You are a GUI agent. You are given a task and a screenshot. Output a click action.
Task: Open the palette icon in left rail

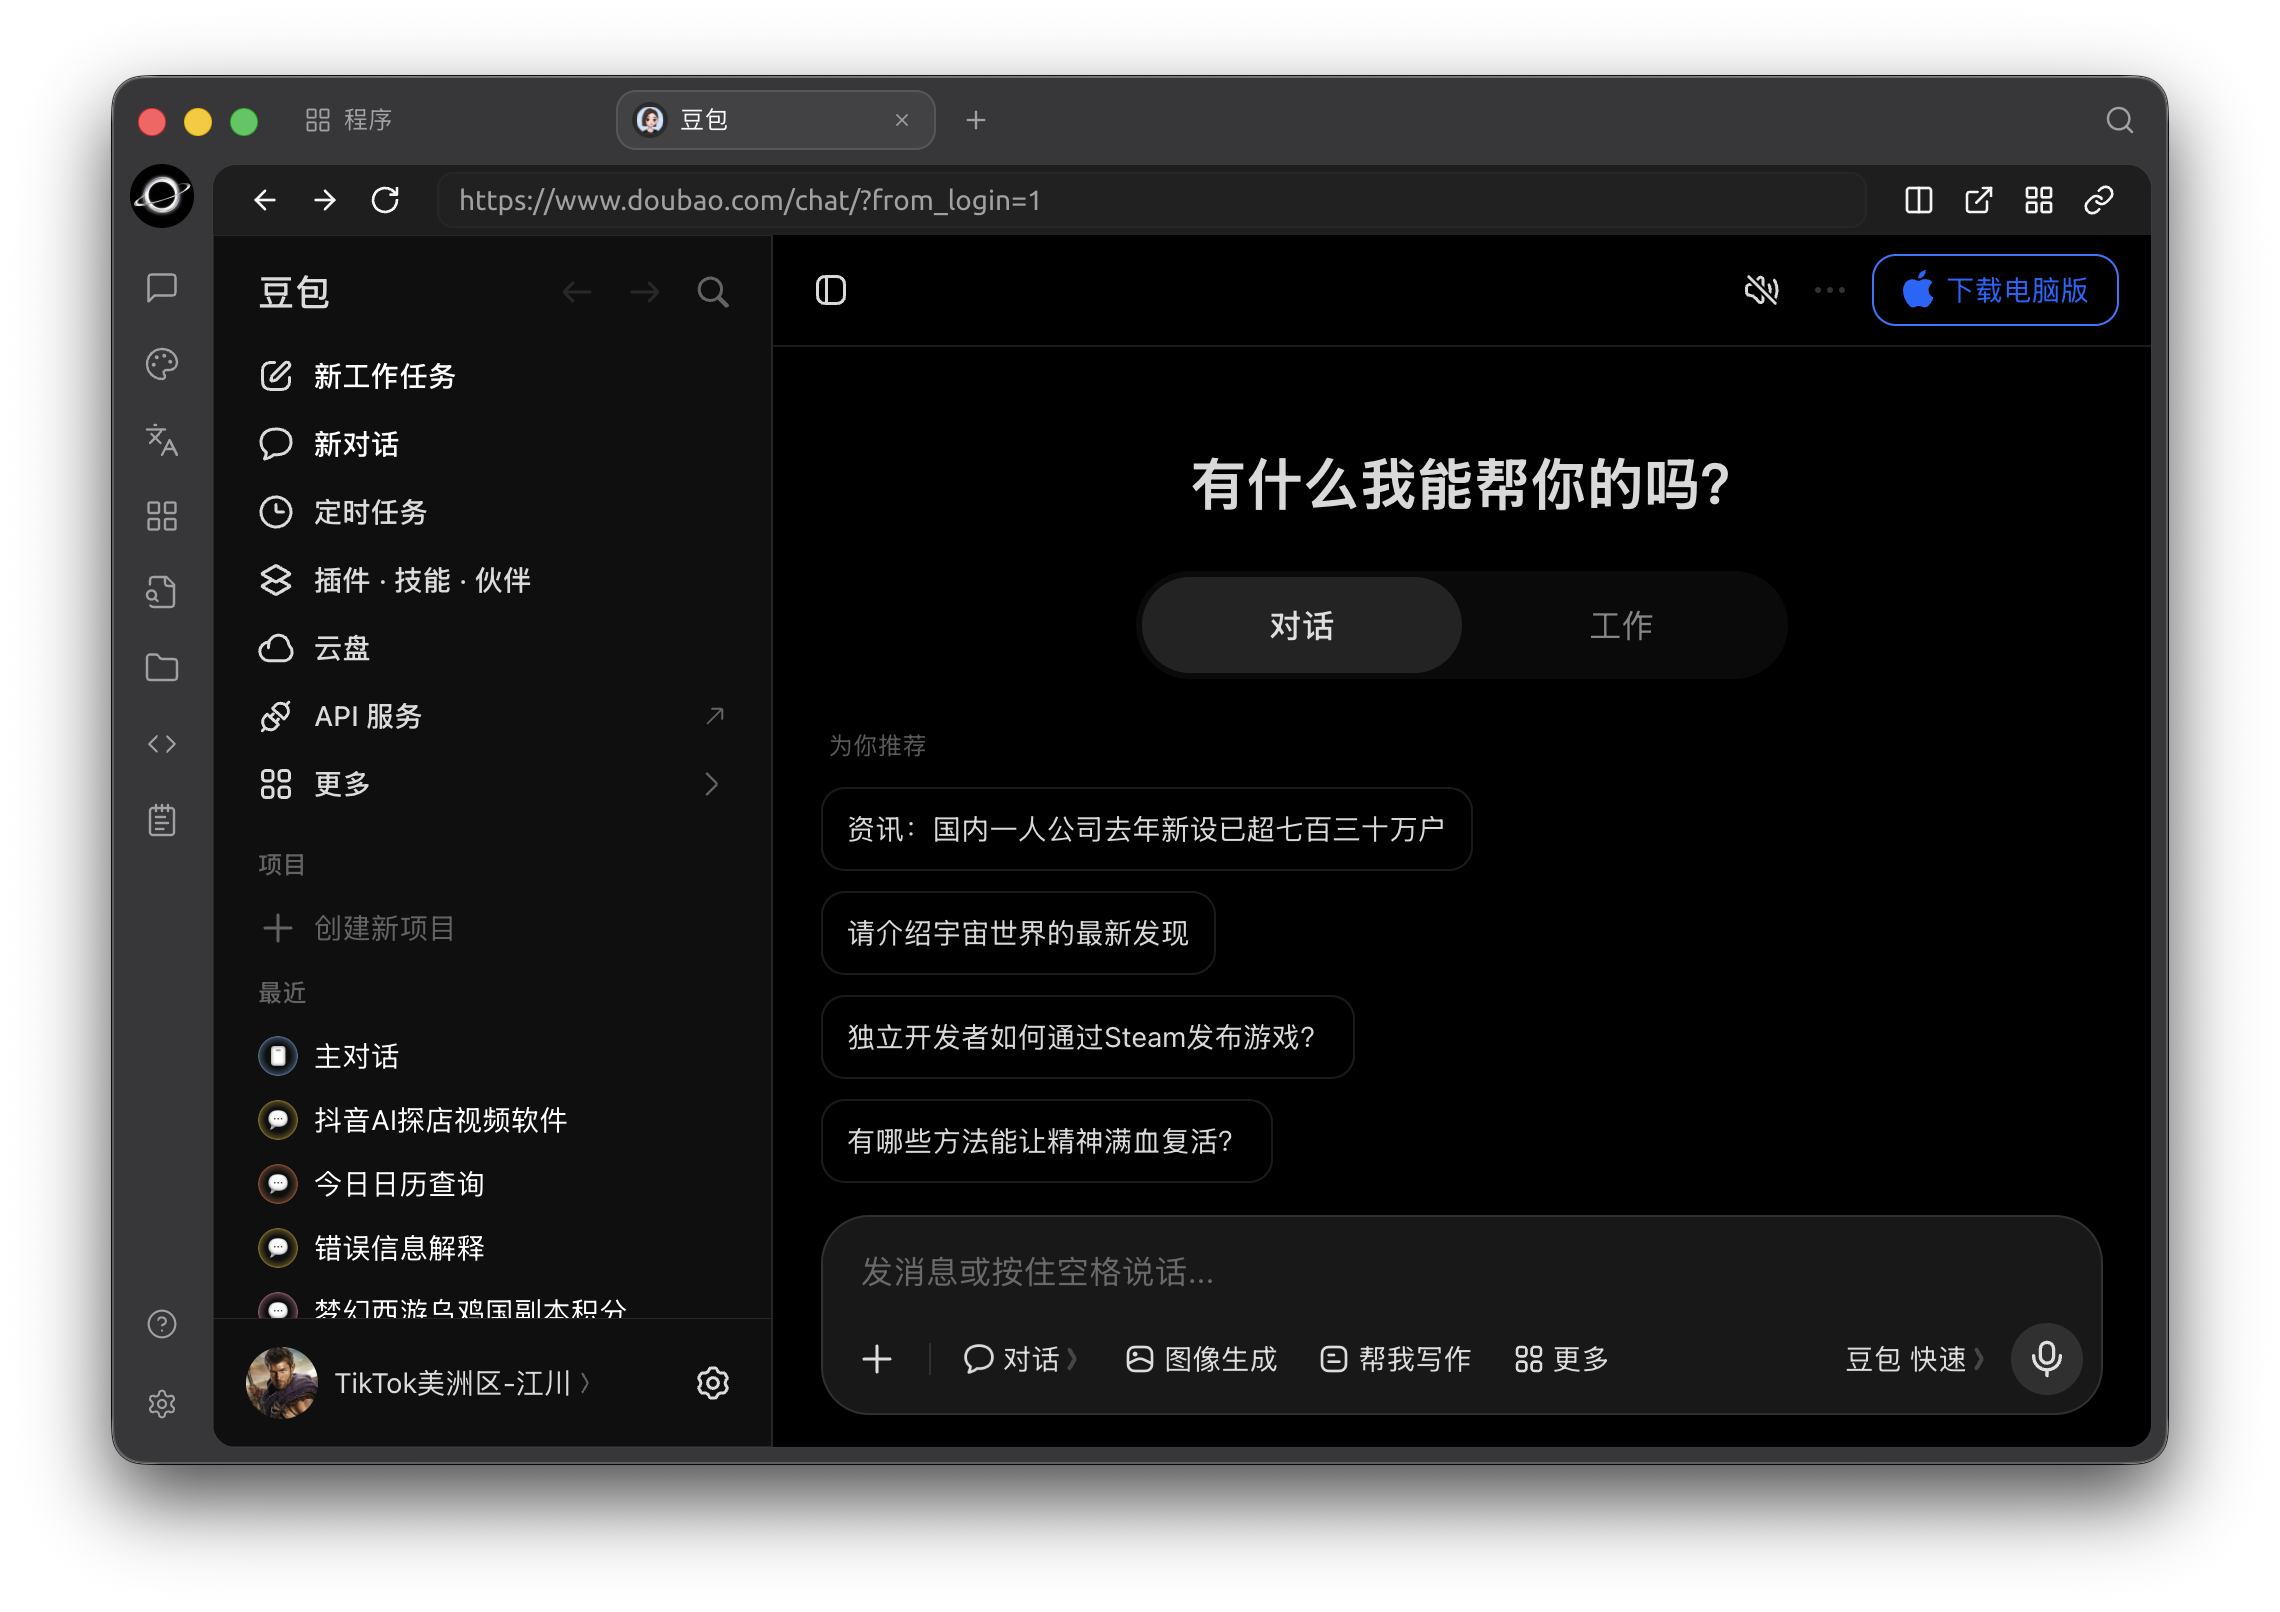click(x=162, y=363)
